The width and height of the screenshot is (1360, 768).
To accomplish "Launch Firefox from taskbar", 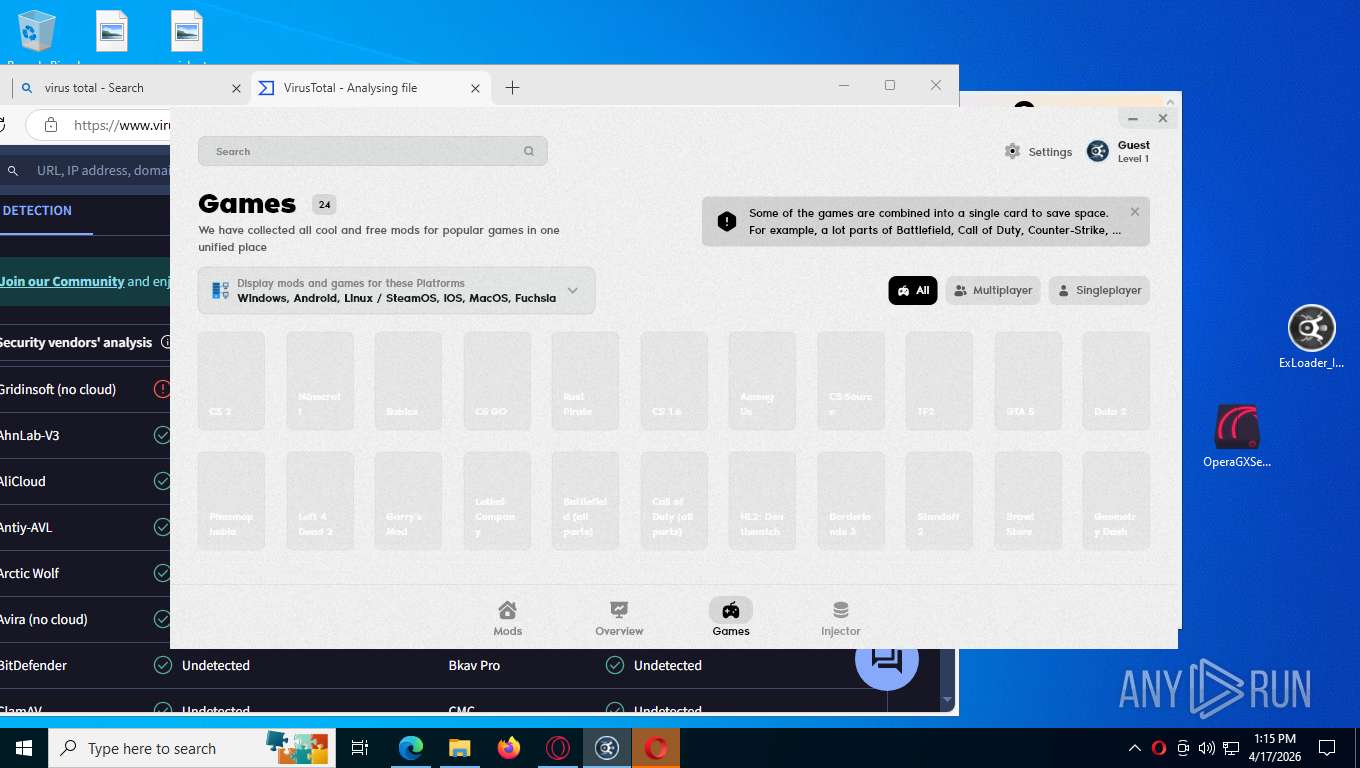I will (x=509, y=748).
